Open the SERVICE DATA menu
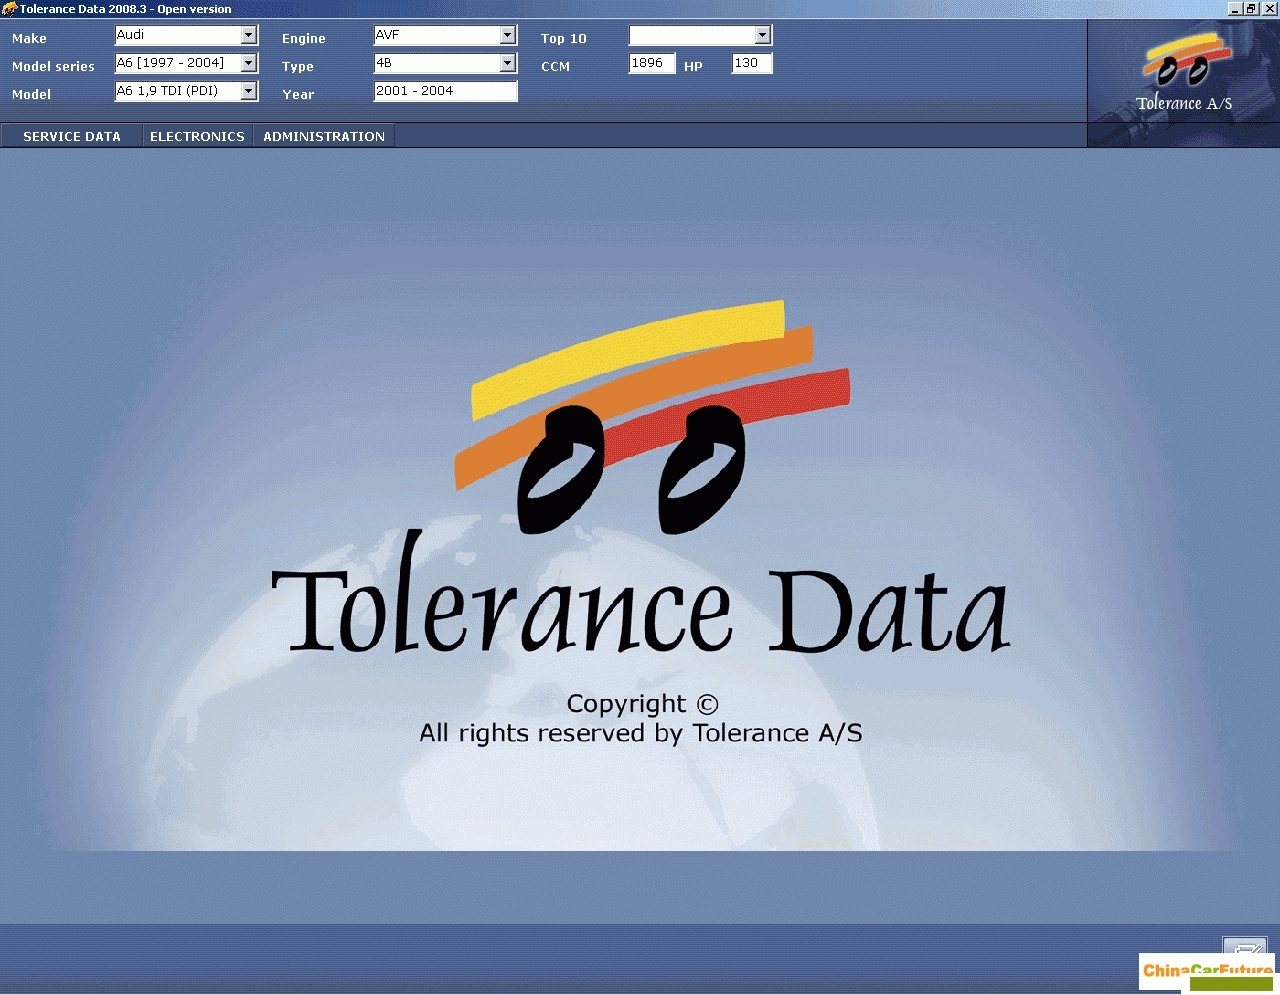The height and width of the screenshot is (995, 1280). pos(72,136)
